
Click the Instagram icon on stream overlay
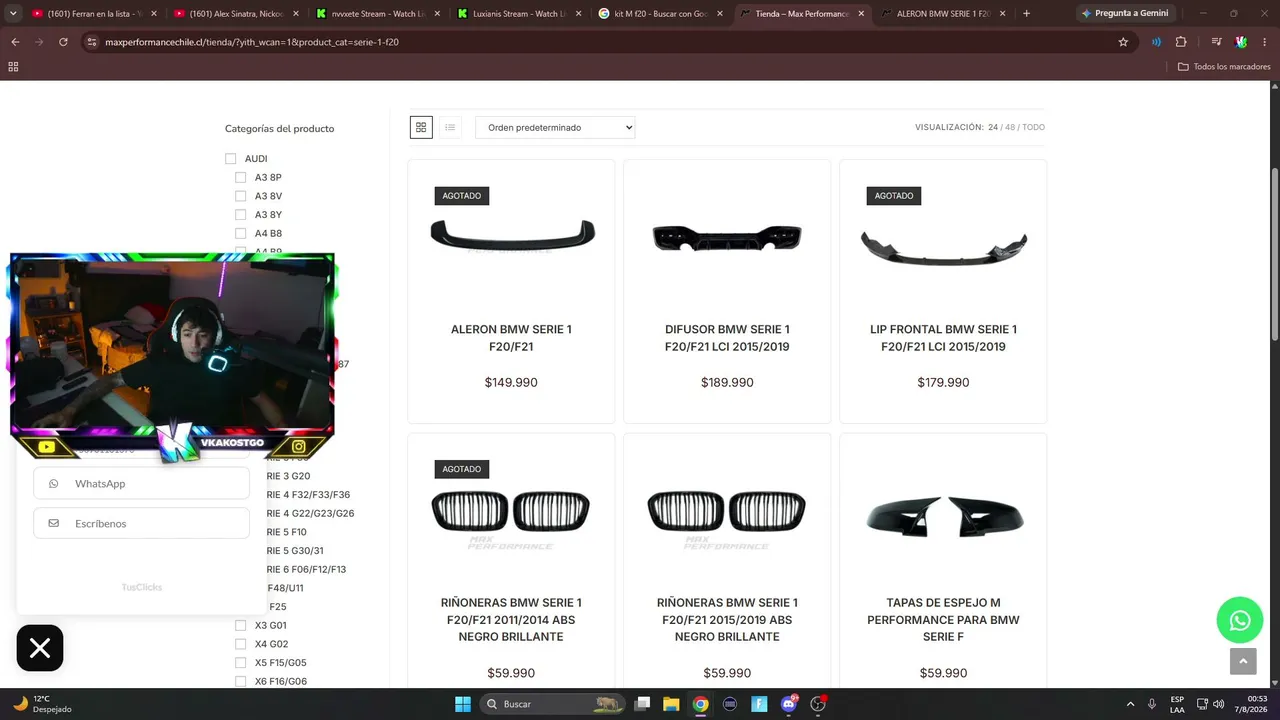(x=298, y=446)
